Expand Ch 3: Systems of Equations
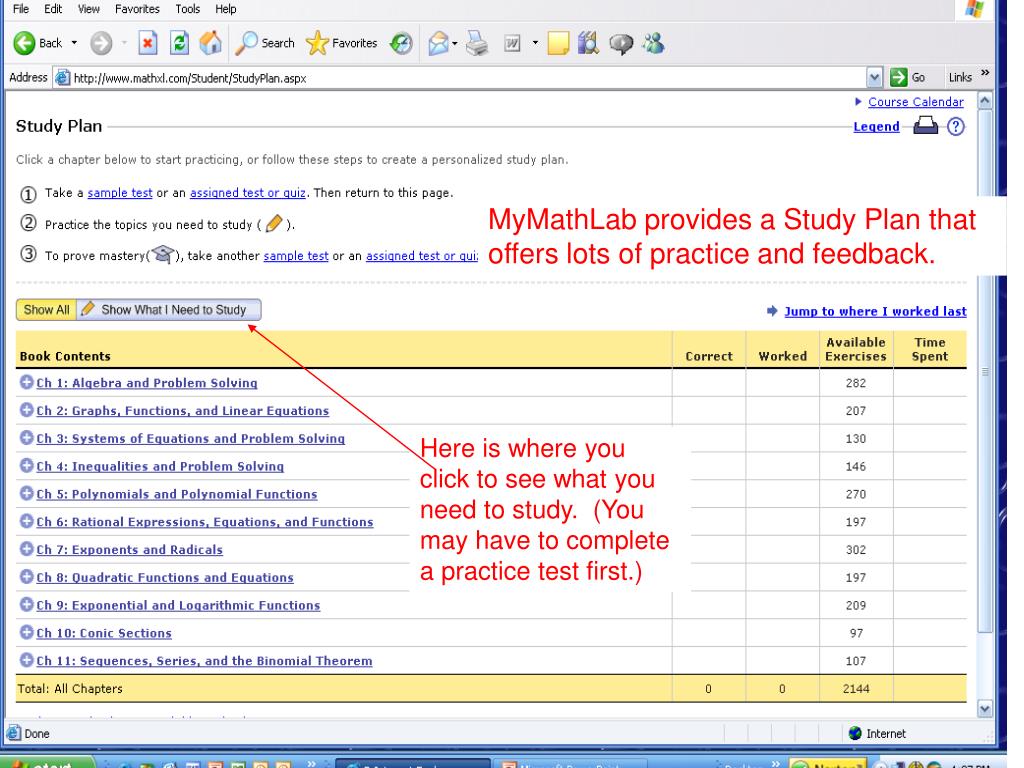This screenshot has width=1024, height=768. [x=26, y=438]
